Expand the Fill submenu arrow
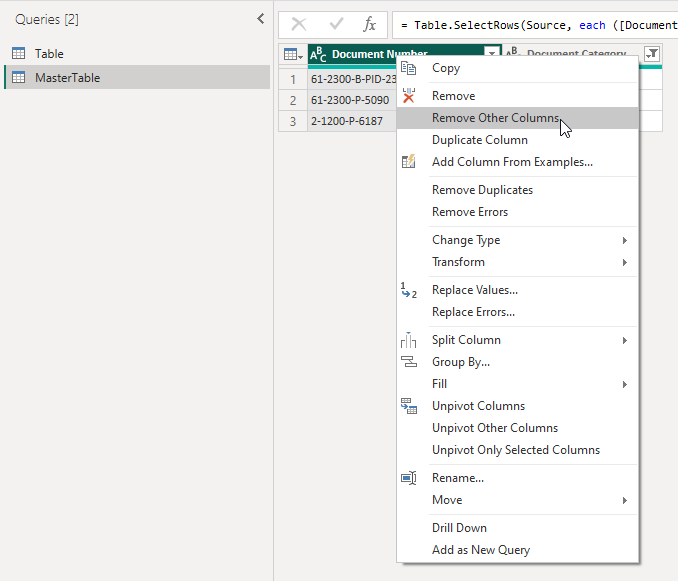This screenshot has width=678, height=581. 624,384
